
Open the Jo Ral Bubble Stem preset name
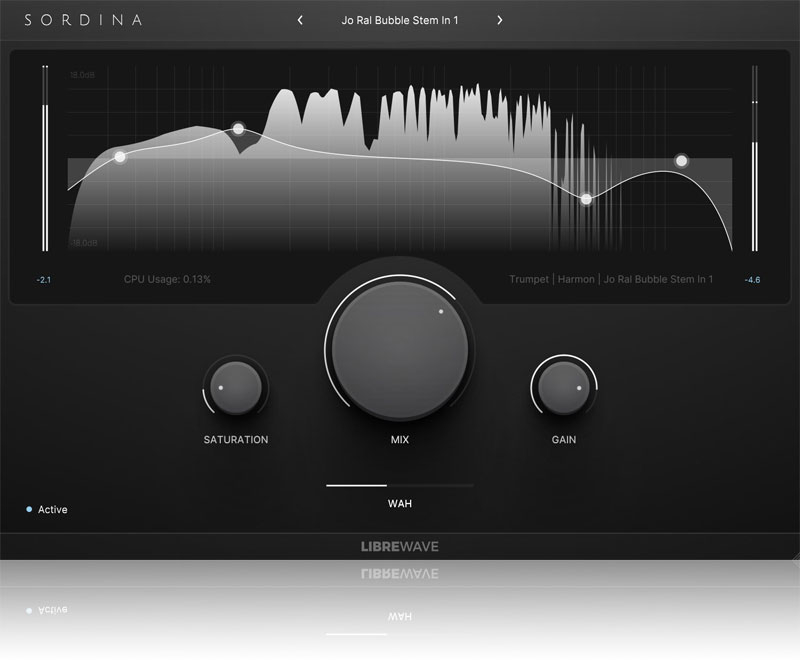[x=400, y=20]
